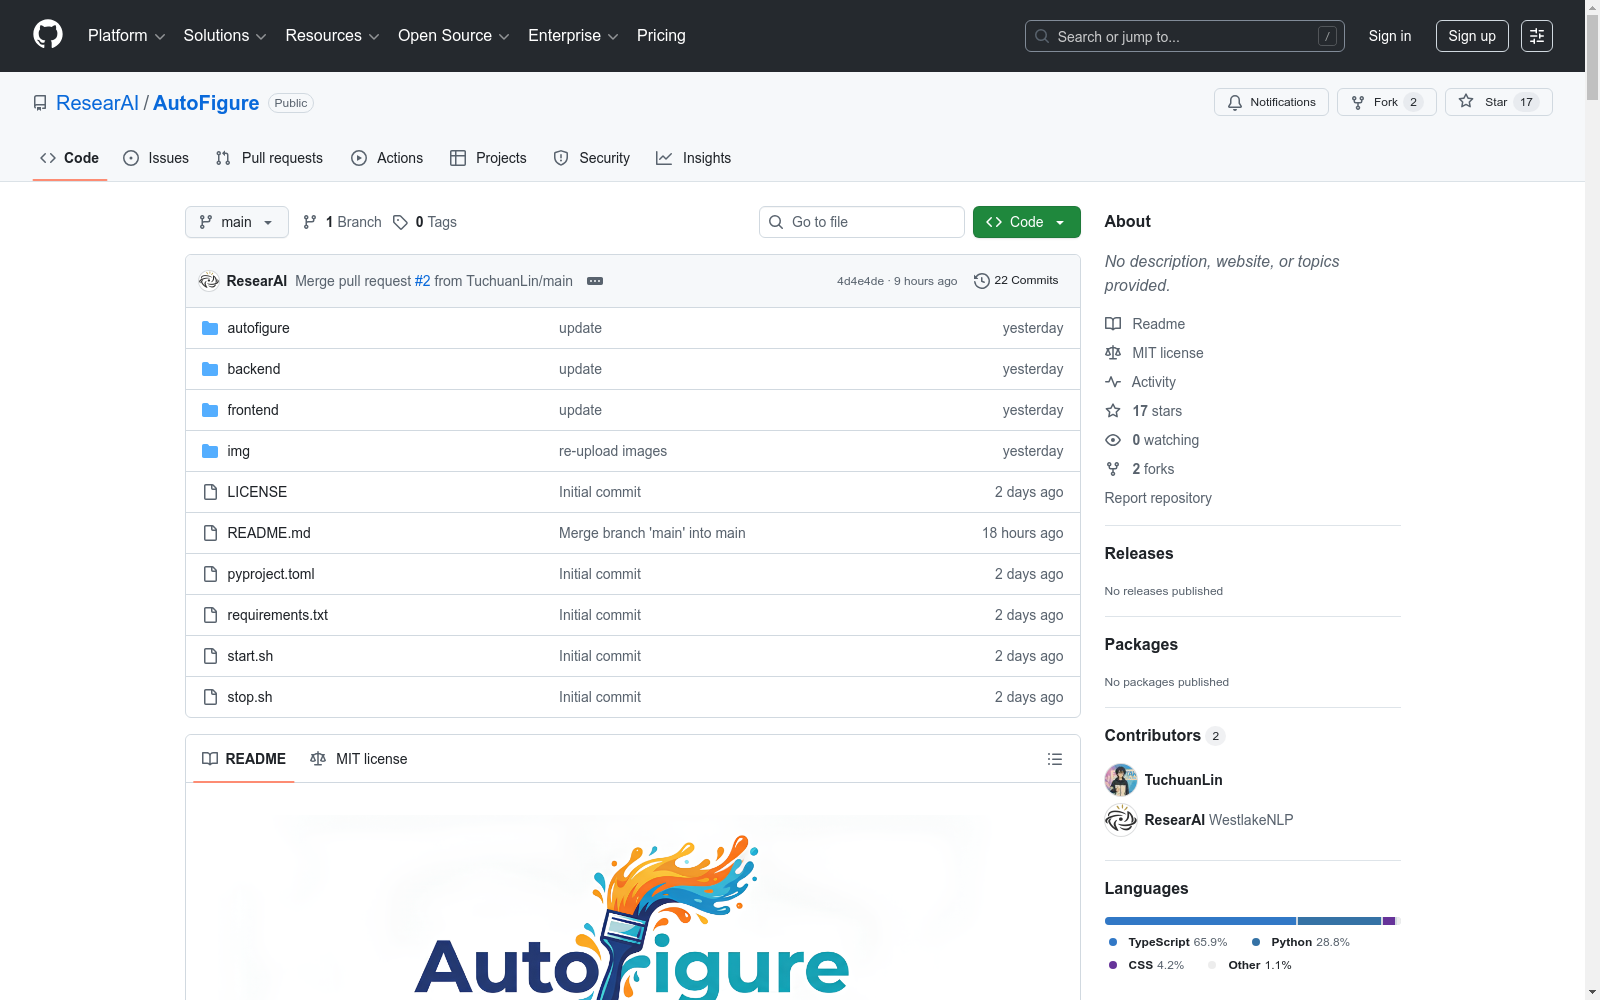
Task: Click the pyproject.toml file icon
Action: 210,574
